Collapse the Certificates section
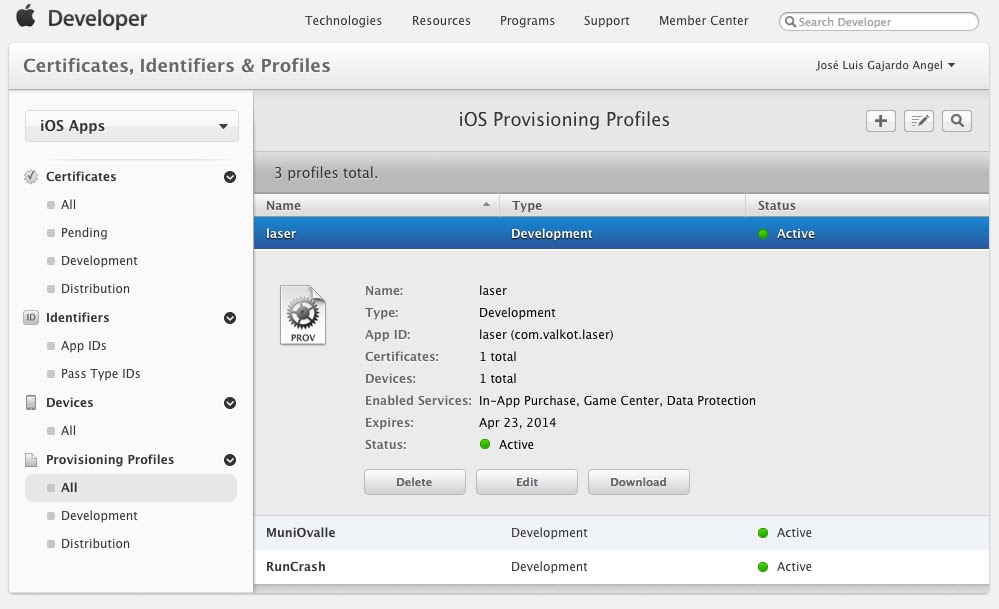 tap(230, 177)
